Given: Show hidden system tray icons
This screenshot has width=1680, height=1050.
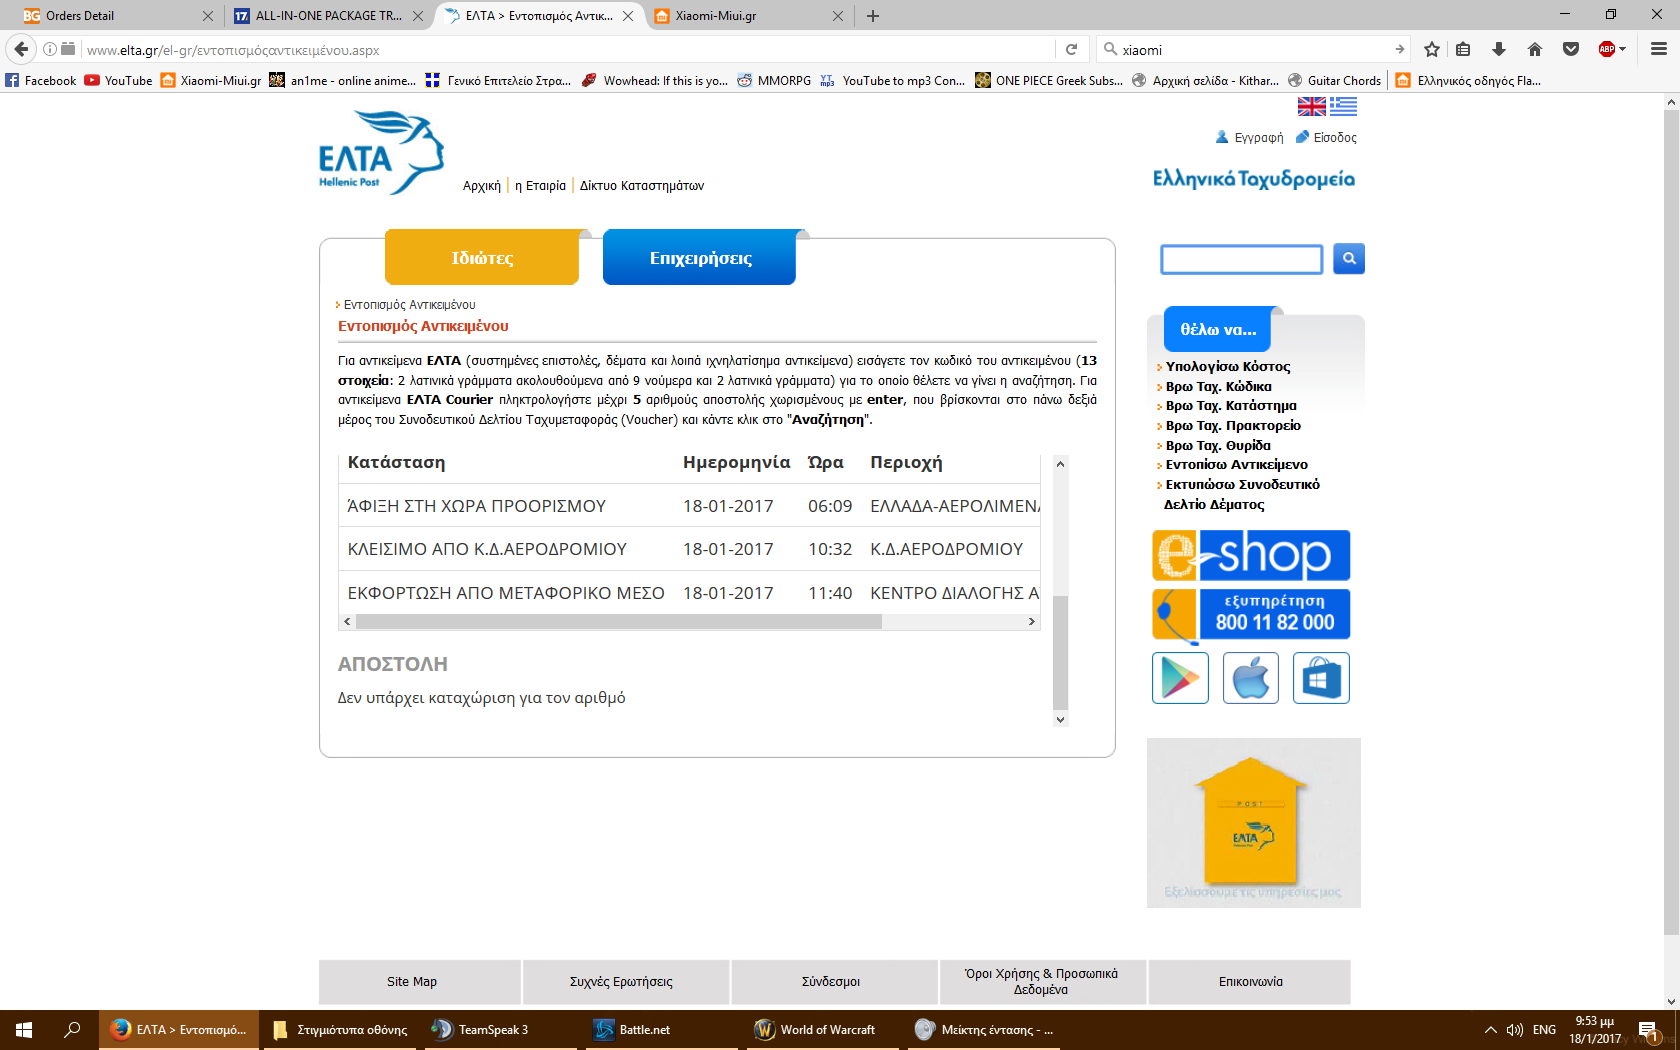Looking at the screenshot, I should (x=1490, y=1030).
